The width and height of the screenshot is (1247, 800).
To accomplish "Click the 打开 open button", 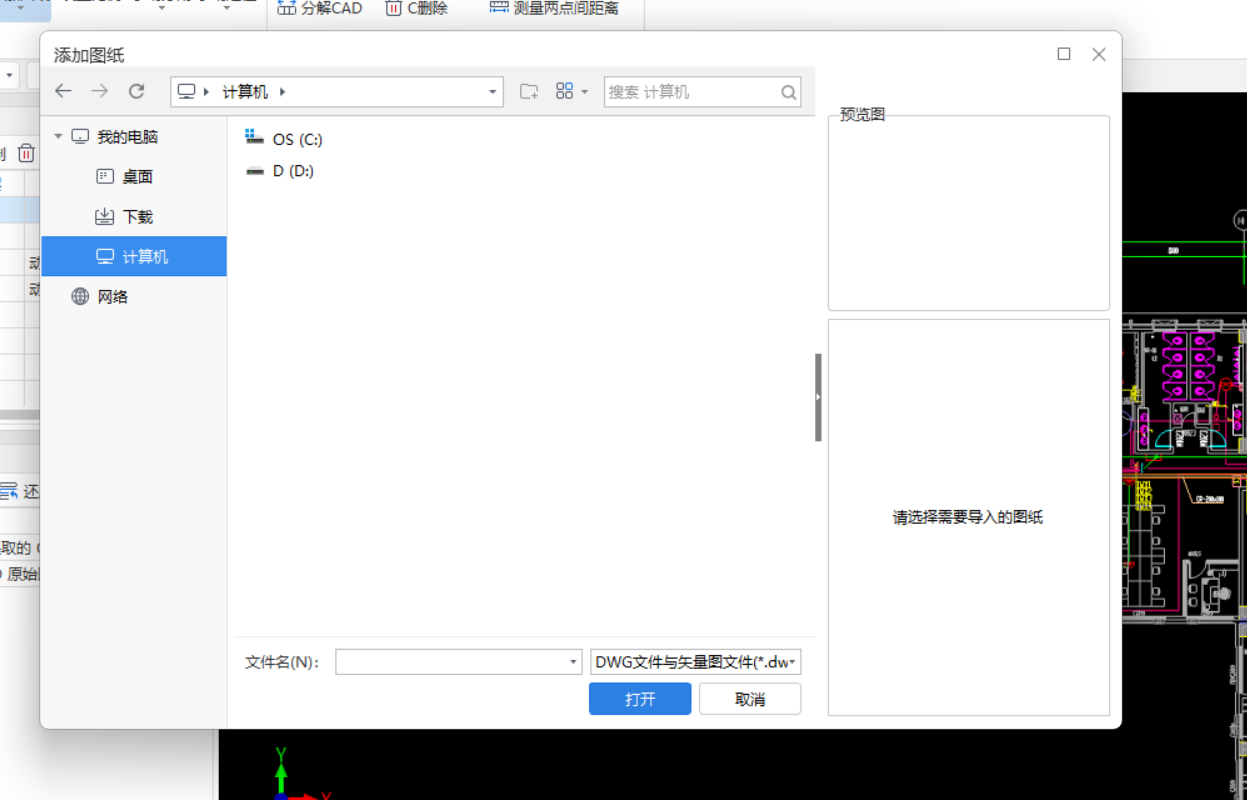I will [x=639, y=698].
